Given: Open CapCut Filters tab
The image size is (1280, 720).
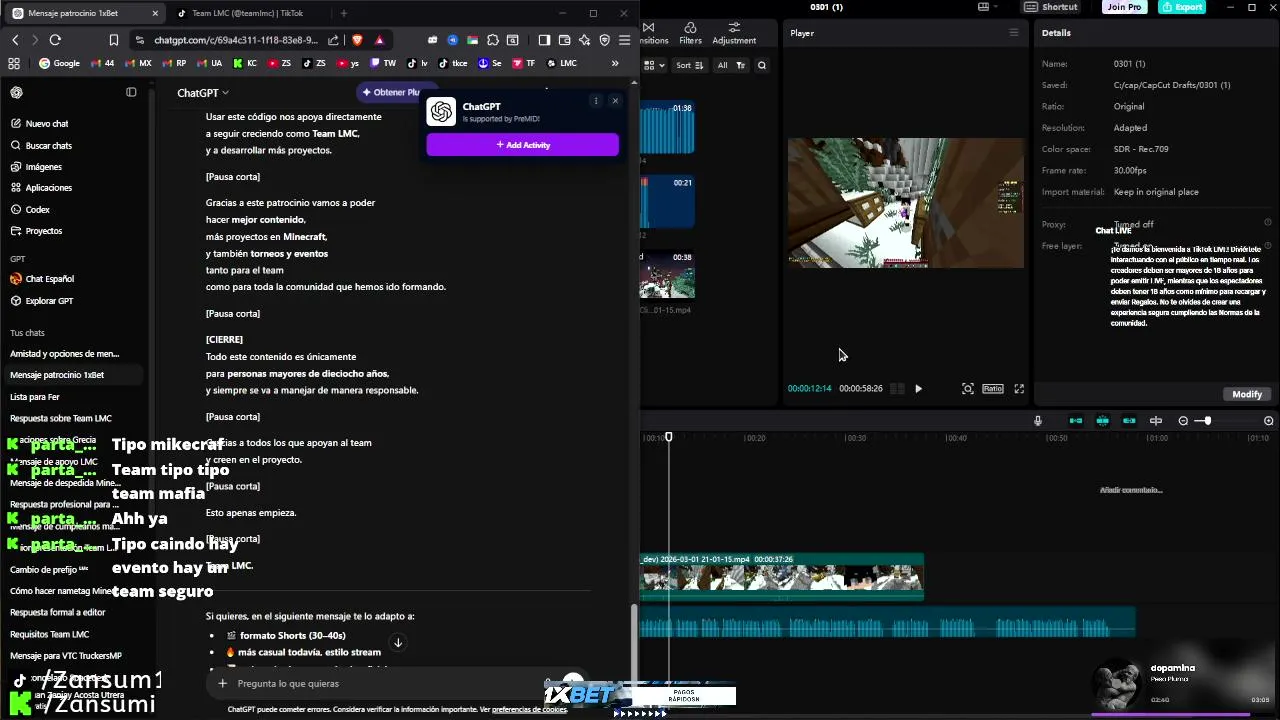Looking at the screenshot, I should point(690,33).
